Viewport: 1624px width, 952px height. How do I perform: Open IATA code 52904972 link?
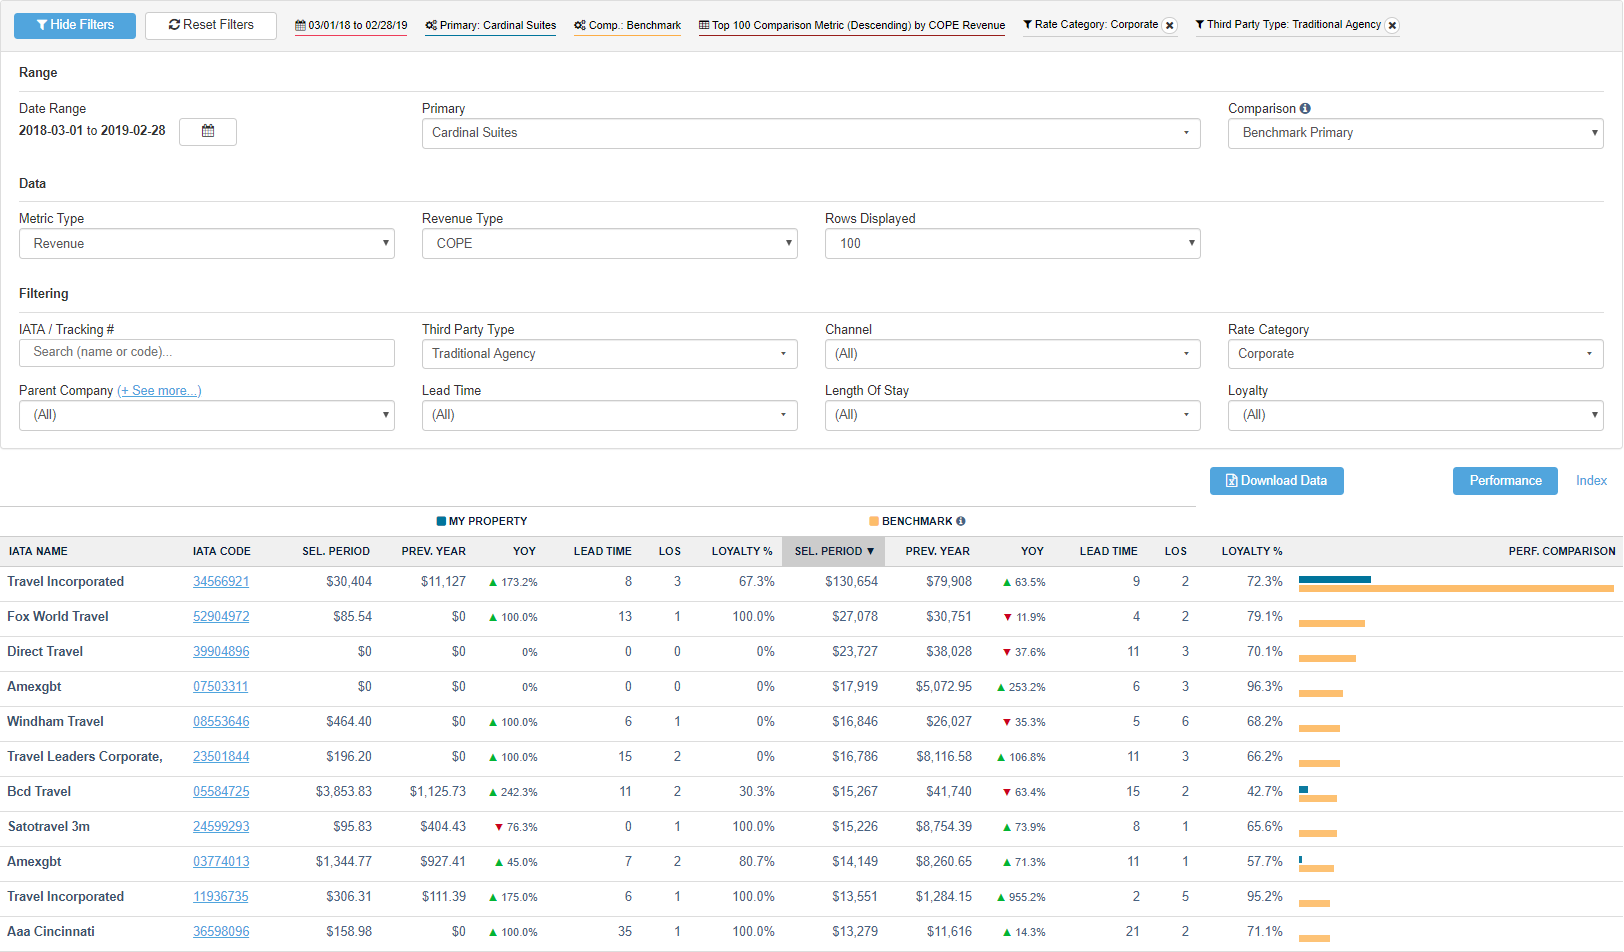[x=221, y=617]
